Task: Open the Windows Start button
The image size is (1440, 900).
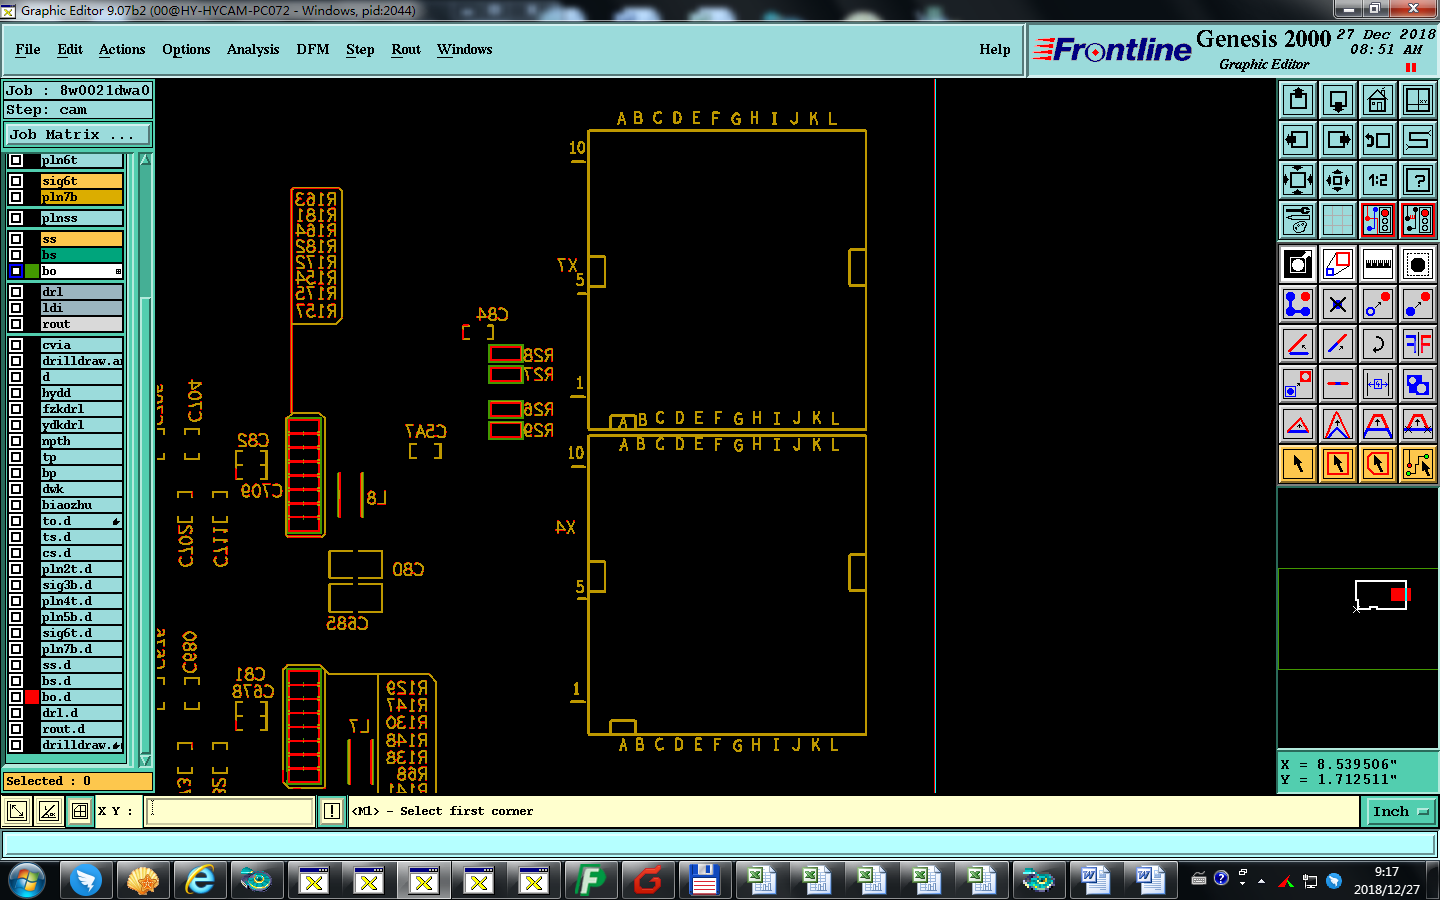Action: coord(27,880)
